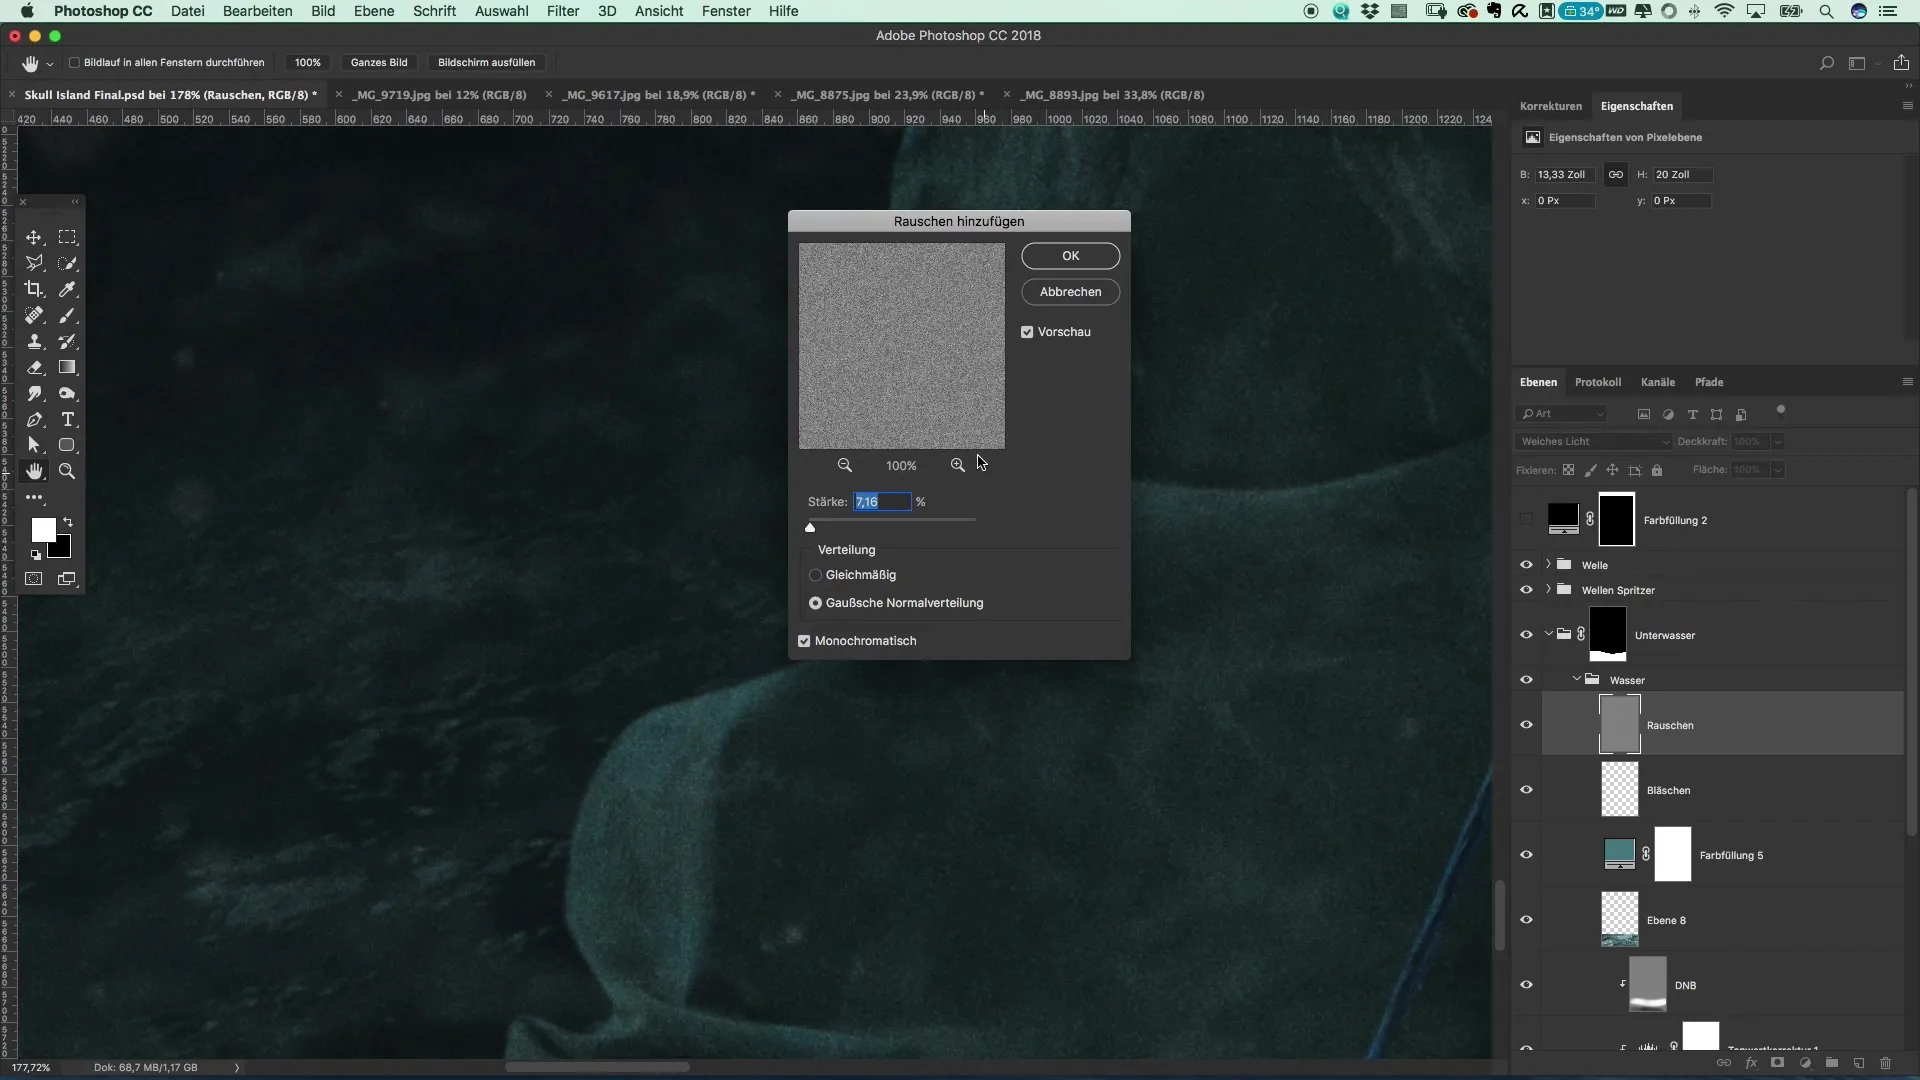Image resolution: width=1920 pixels, height=1080 pixels.
Task: Select Gleichmäßig distribution option
Action: point(815,575)
